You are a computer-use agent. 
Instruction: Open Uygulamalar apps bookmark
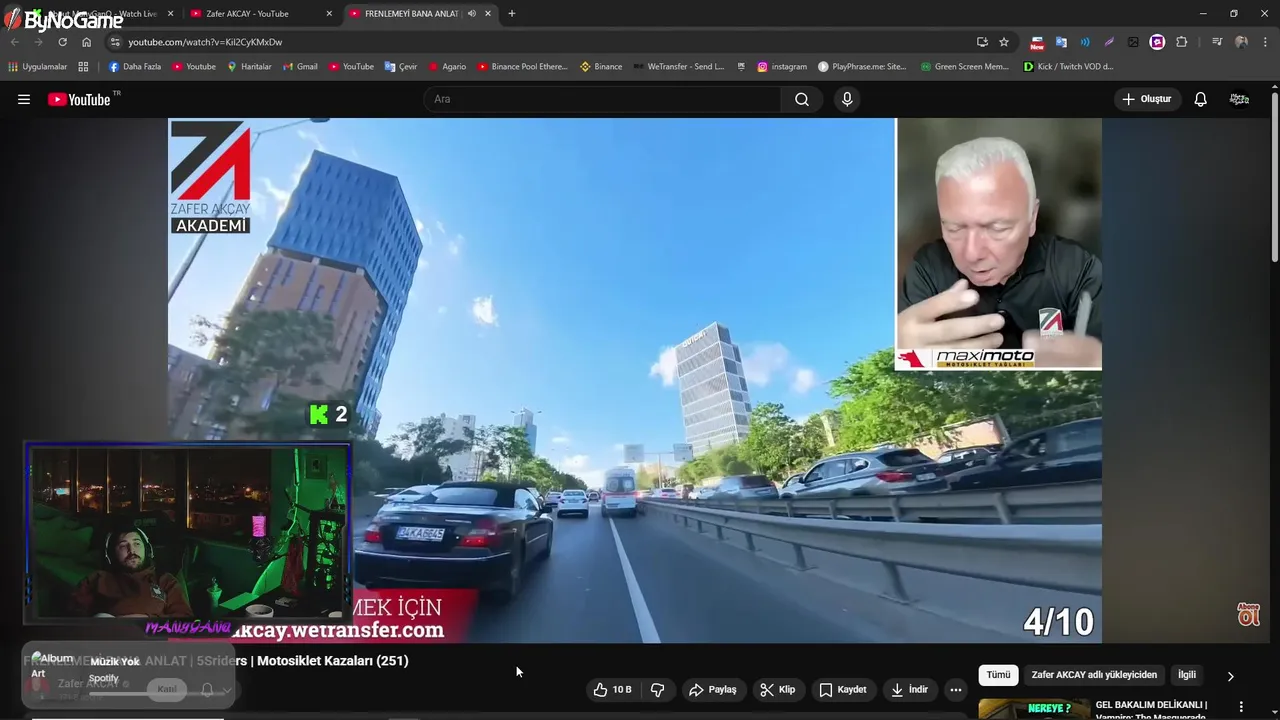click(x=37, y=67)
